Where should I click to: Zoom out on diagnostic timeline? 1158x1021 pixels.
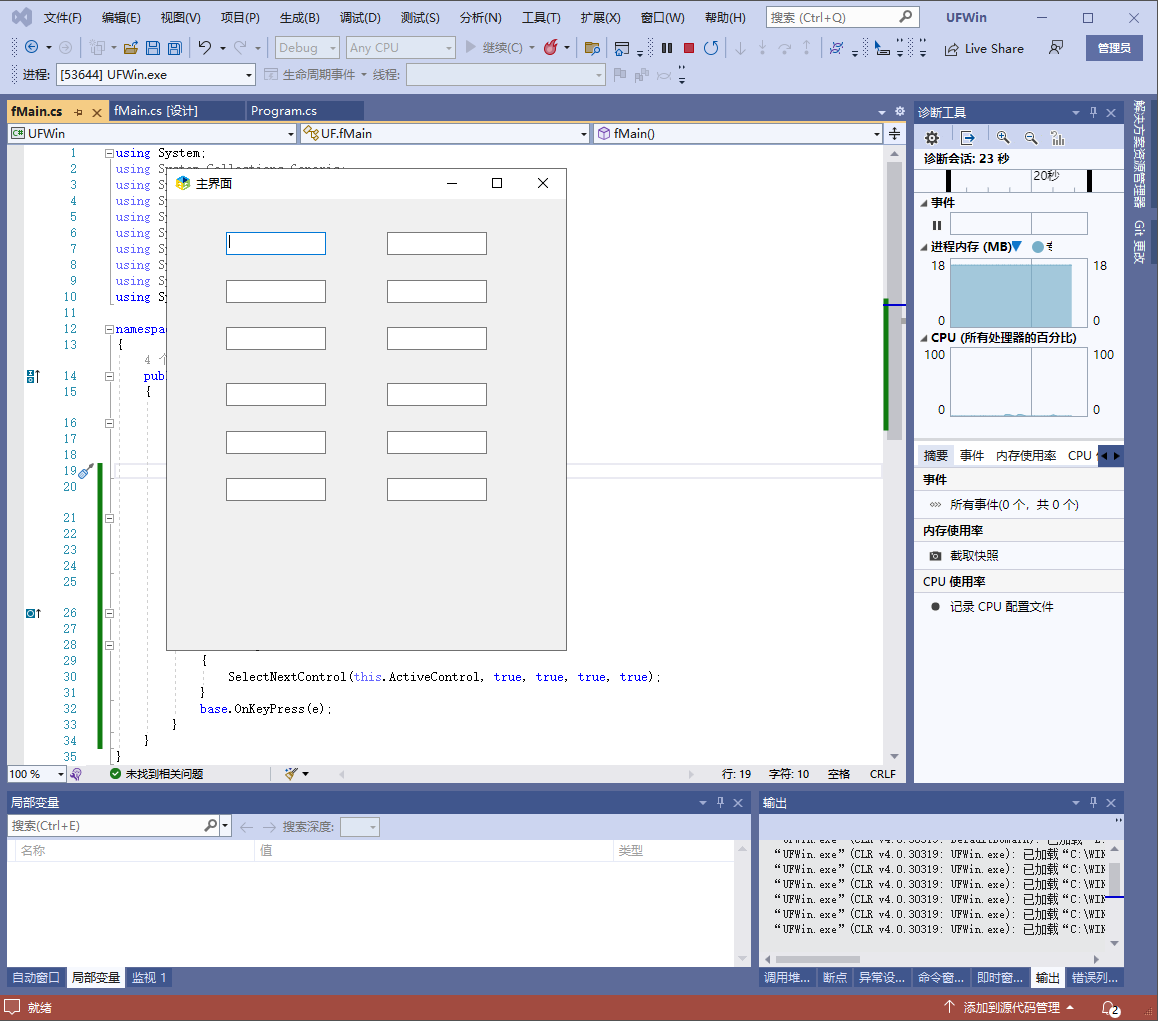point(1031,138)
